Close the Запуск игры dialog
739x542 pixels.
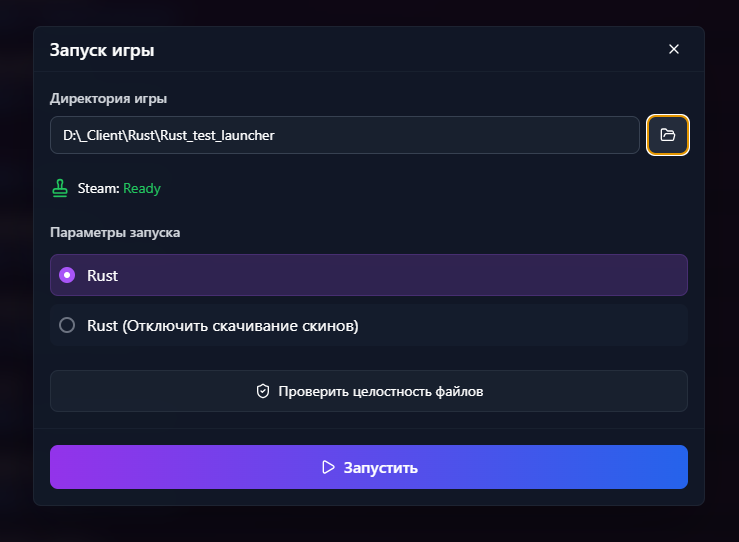click(x=674, y=49)
